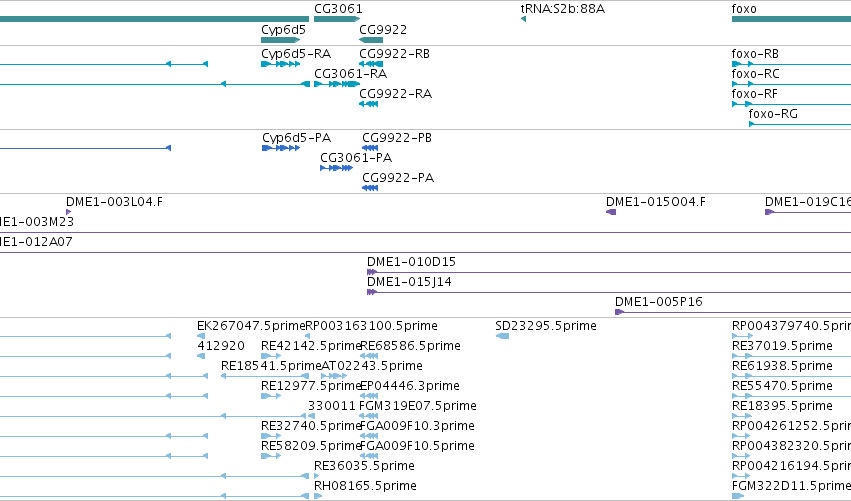This screenshot has height=501, width=851.
Task: Click the CG3061 gene bar
Action: (337, 20)
